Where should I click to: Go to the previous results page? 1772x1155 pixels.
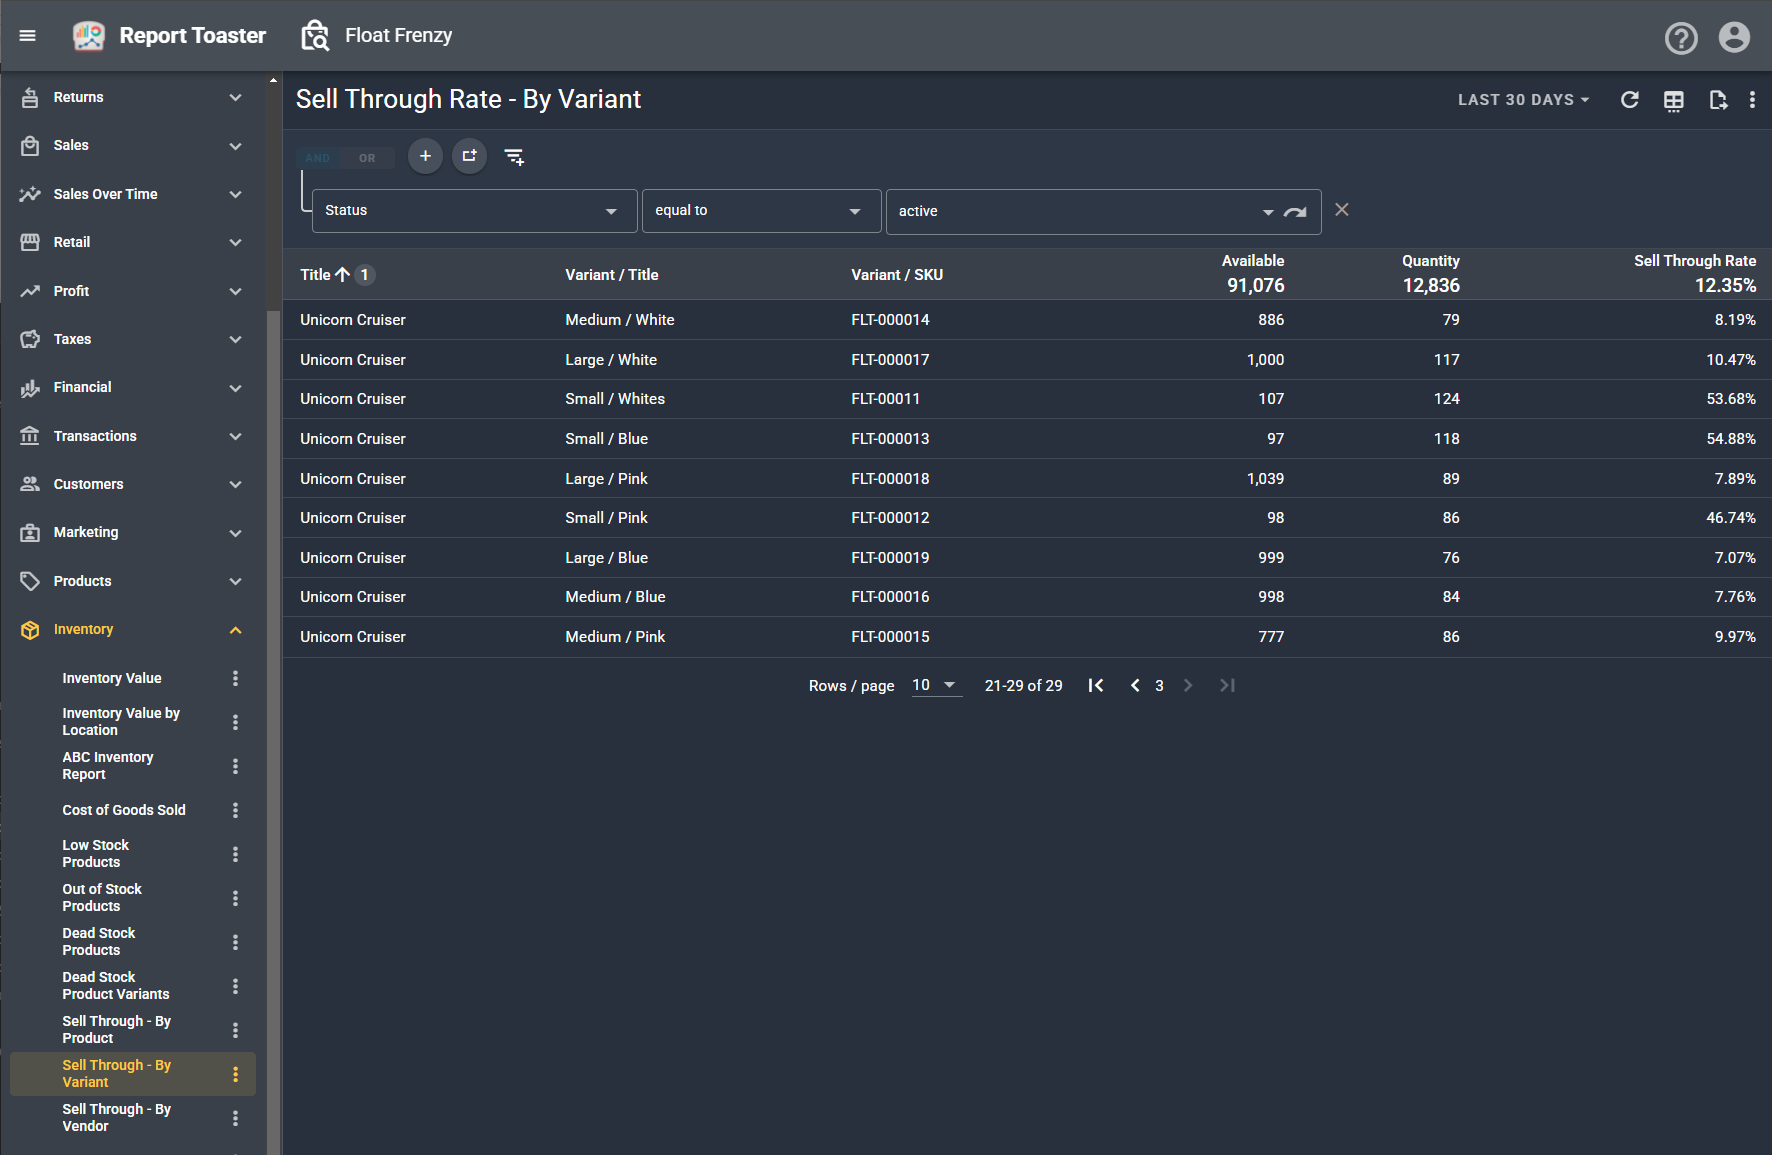[1135, 685]
